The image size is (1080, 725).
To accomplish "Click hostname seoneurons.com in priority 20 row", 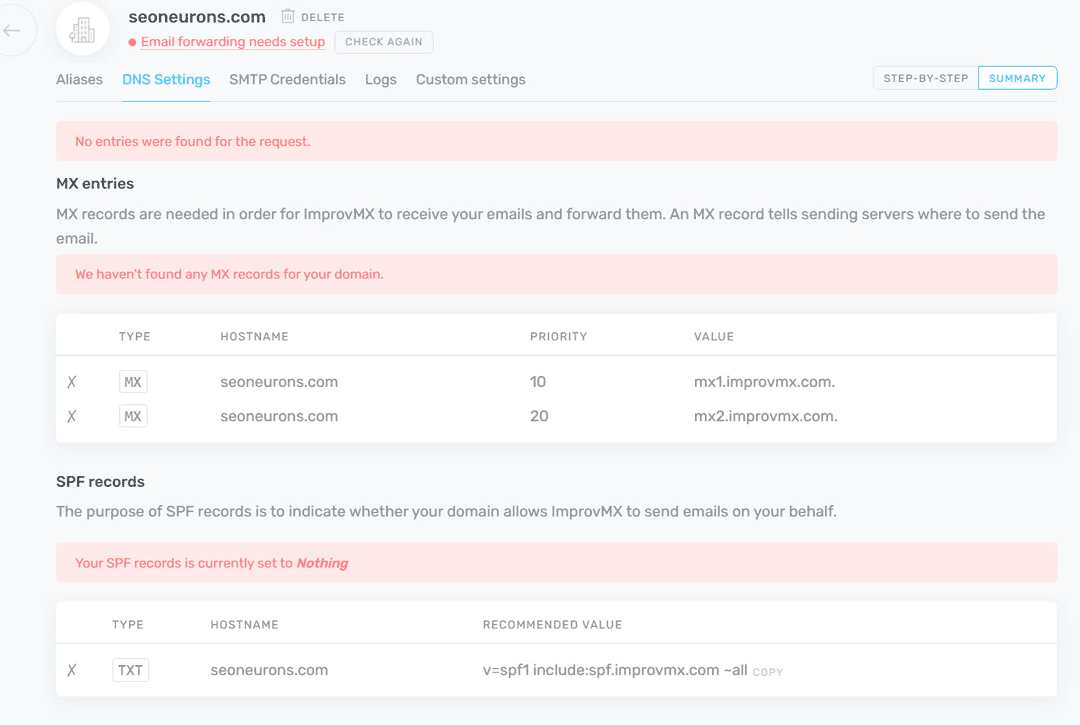I will click(x=279, y=416).
